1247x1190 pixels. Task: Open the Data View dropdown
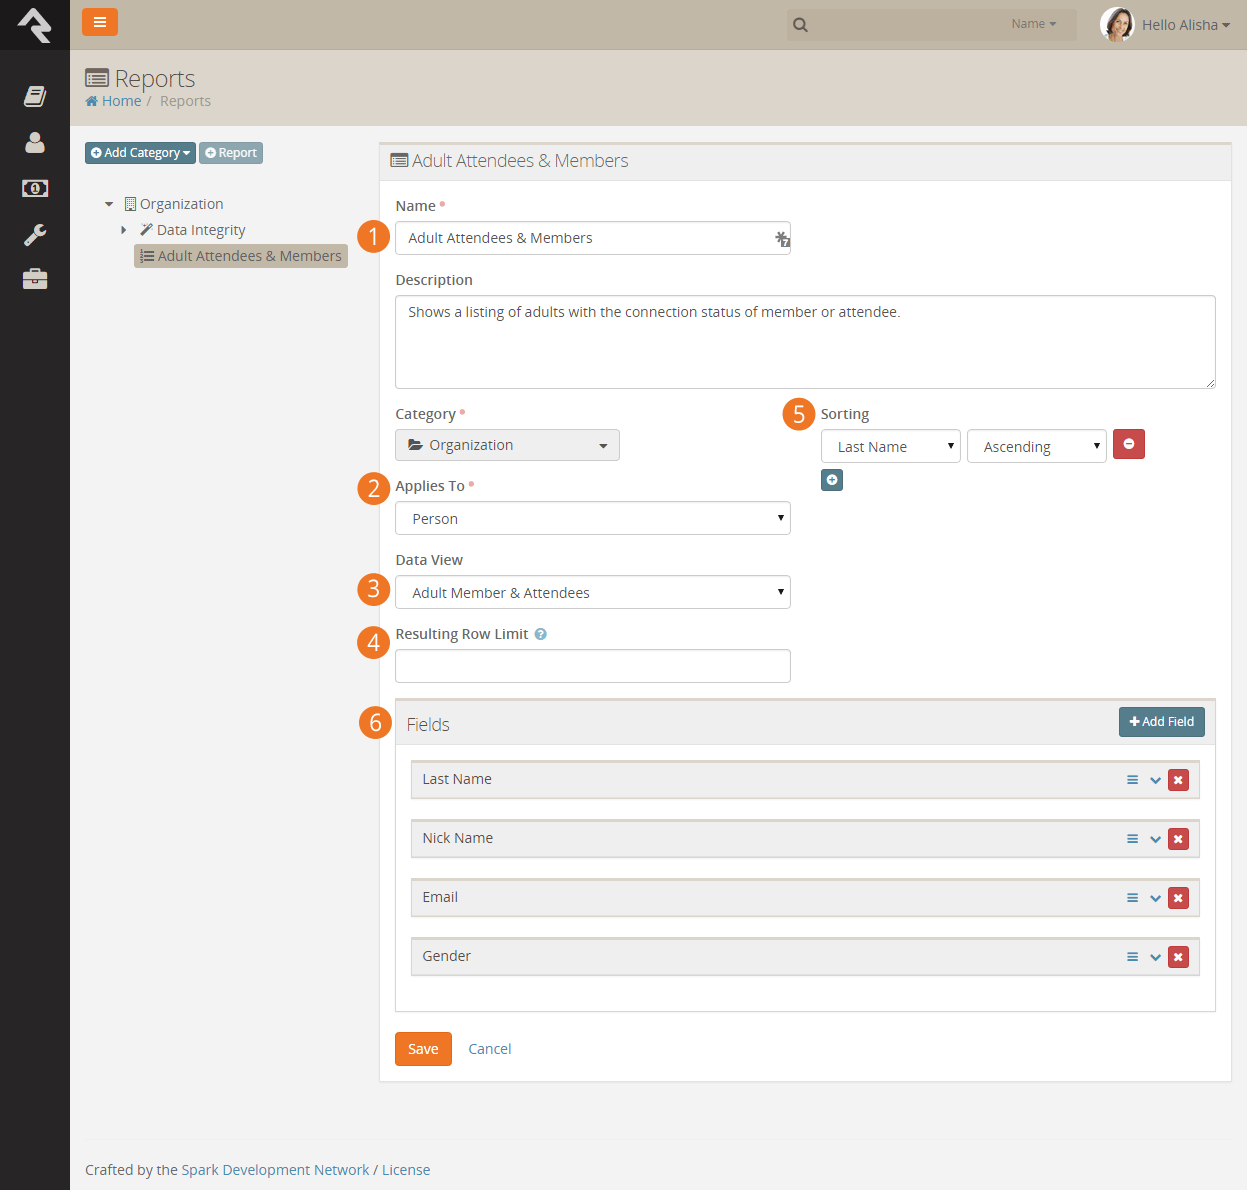[593, 592]
